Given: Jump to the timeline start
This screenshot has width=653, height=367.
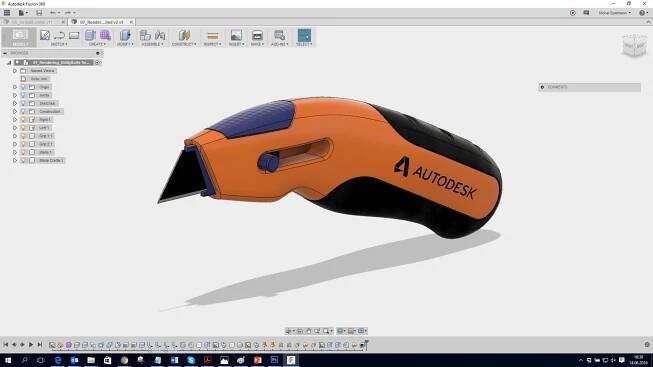Looking at the screenshot, I should point(6,345).
